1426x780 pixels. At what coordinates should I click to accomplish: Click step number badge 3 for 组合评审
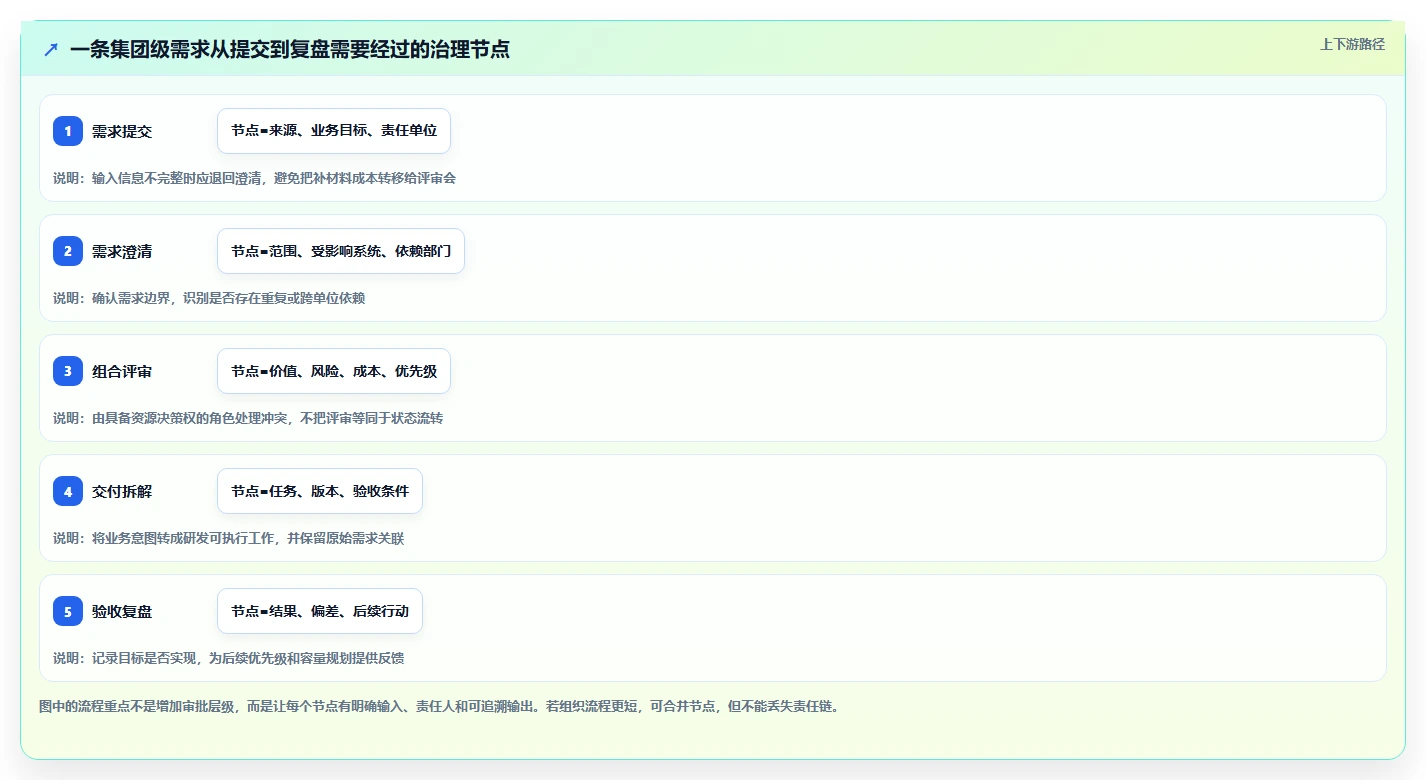click(x=68, y=371)
